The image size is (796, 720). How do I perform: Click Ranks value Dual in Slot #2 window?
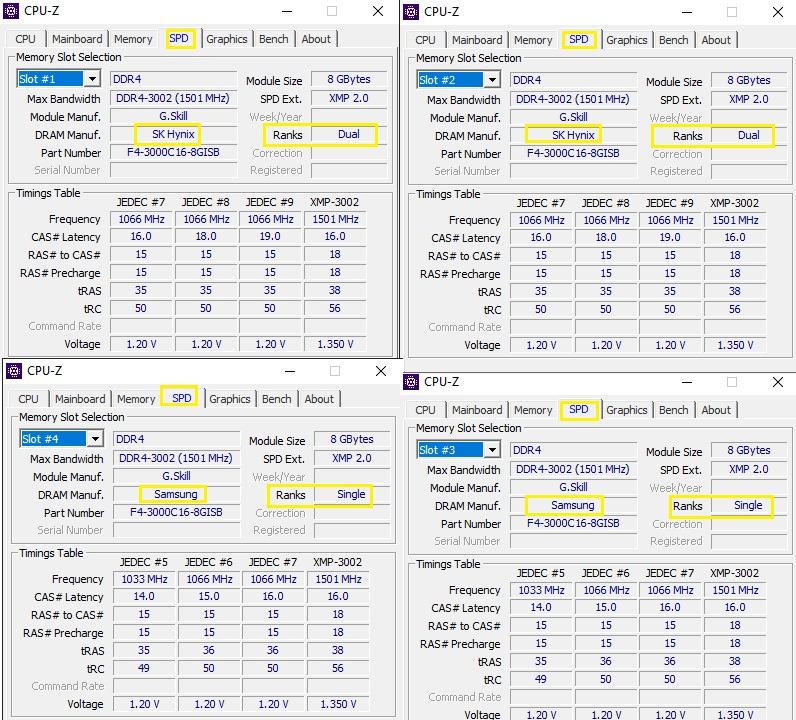749,136
